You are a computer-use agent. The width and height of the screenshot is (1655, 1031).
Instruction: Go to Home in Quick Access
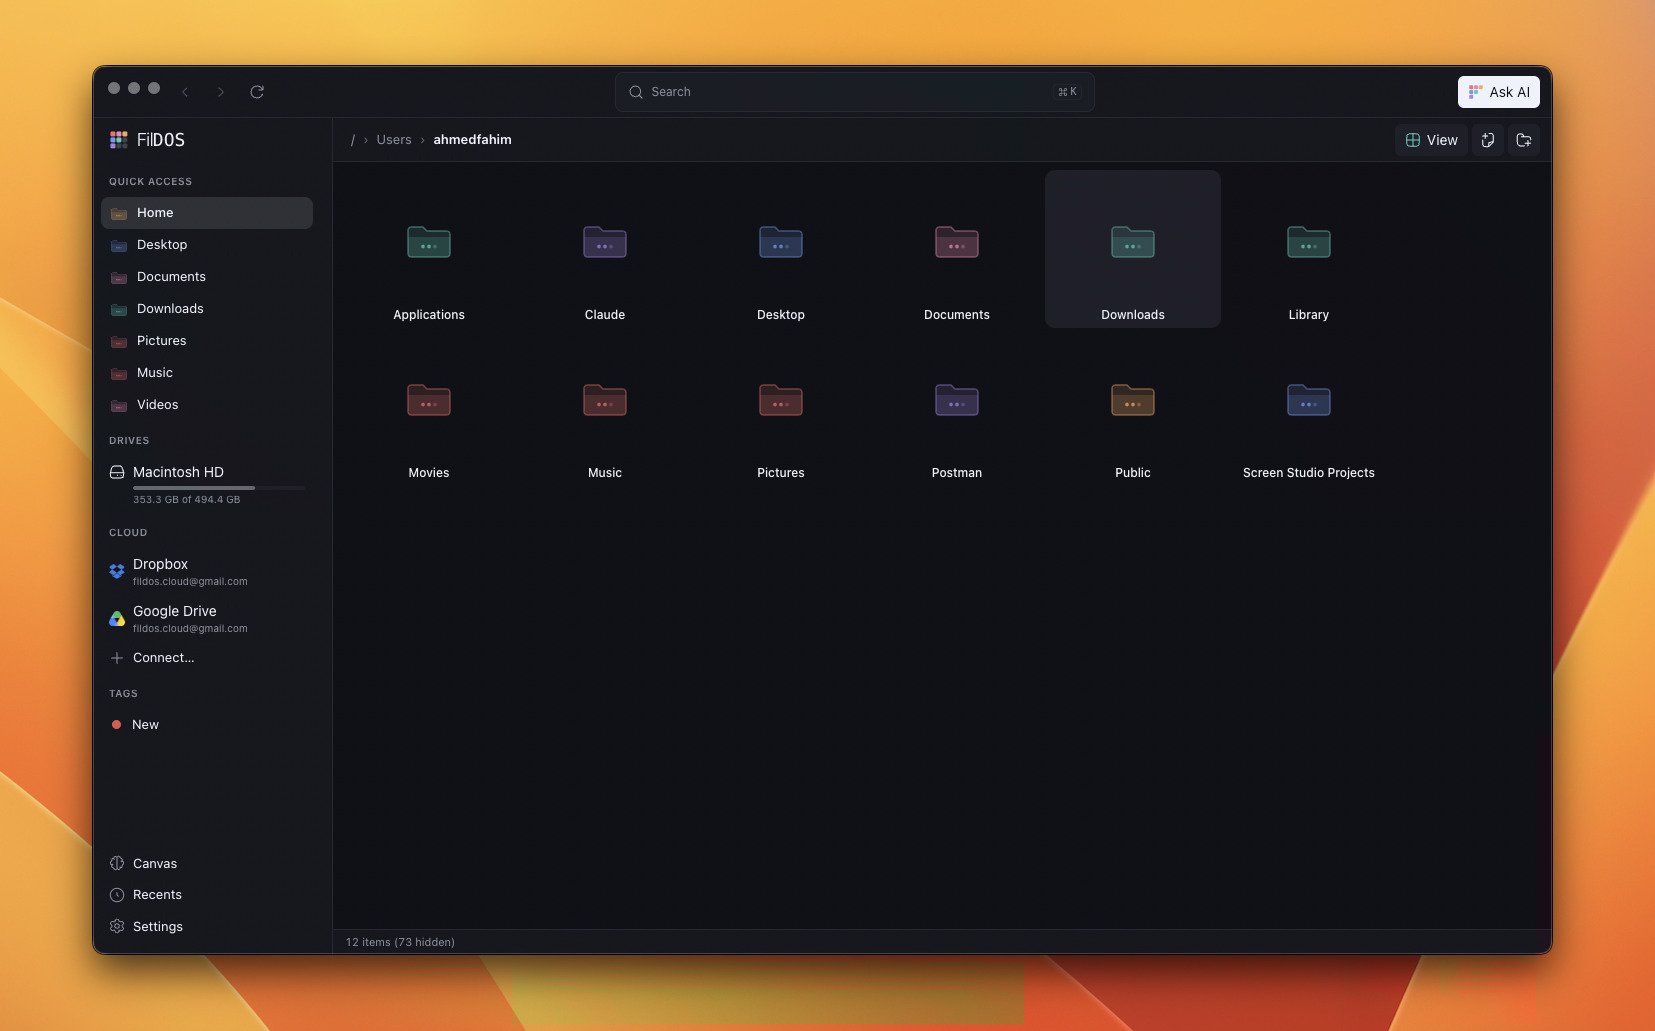[x=207, y=213]
